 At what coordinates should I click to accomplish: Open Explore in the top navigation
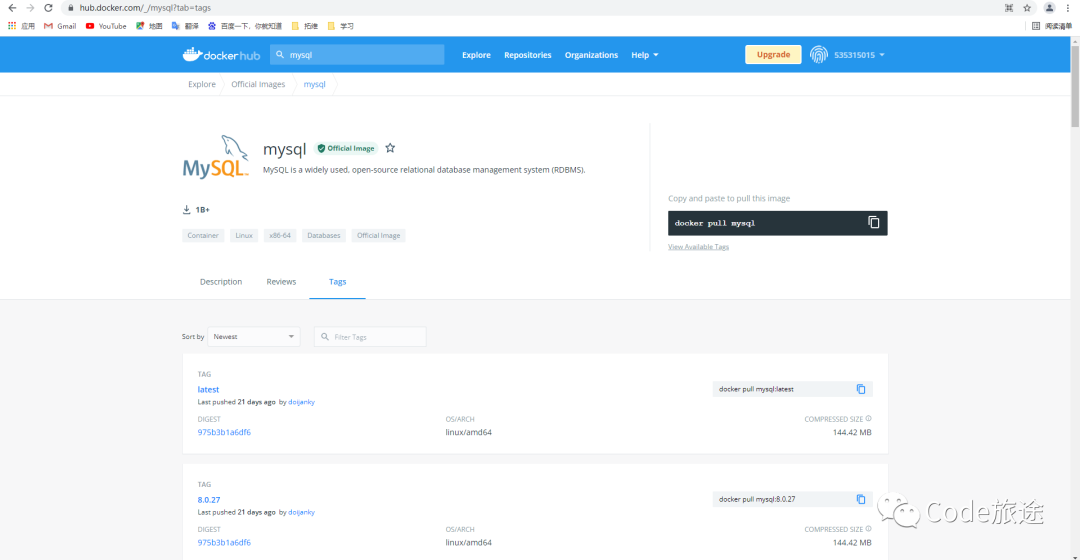476,55
